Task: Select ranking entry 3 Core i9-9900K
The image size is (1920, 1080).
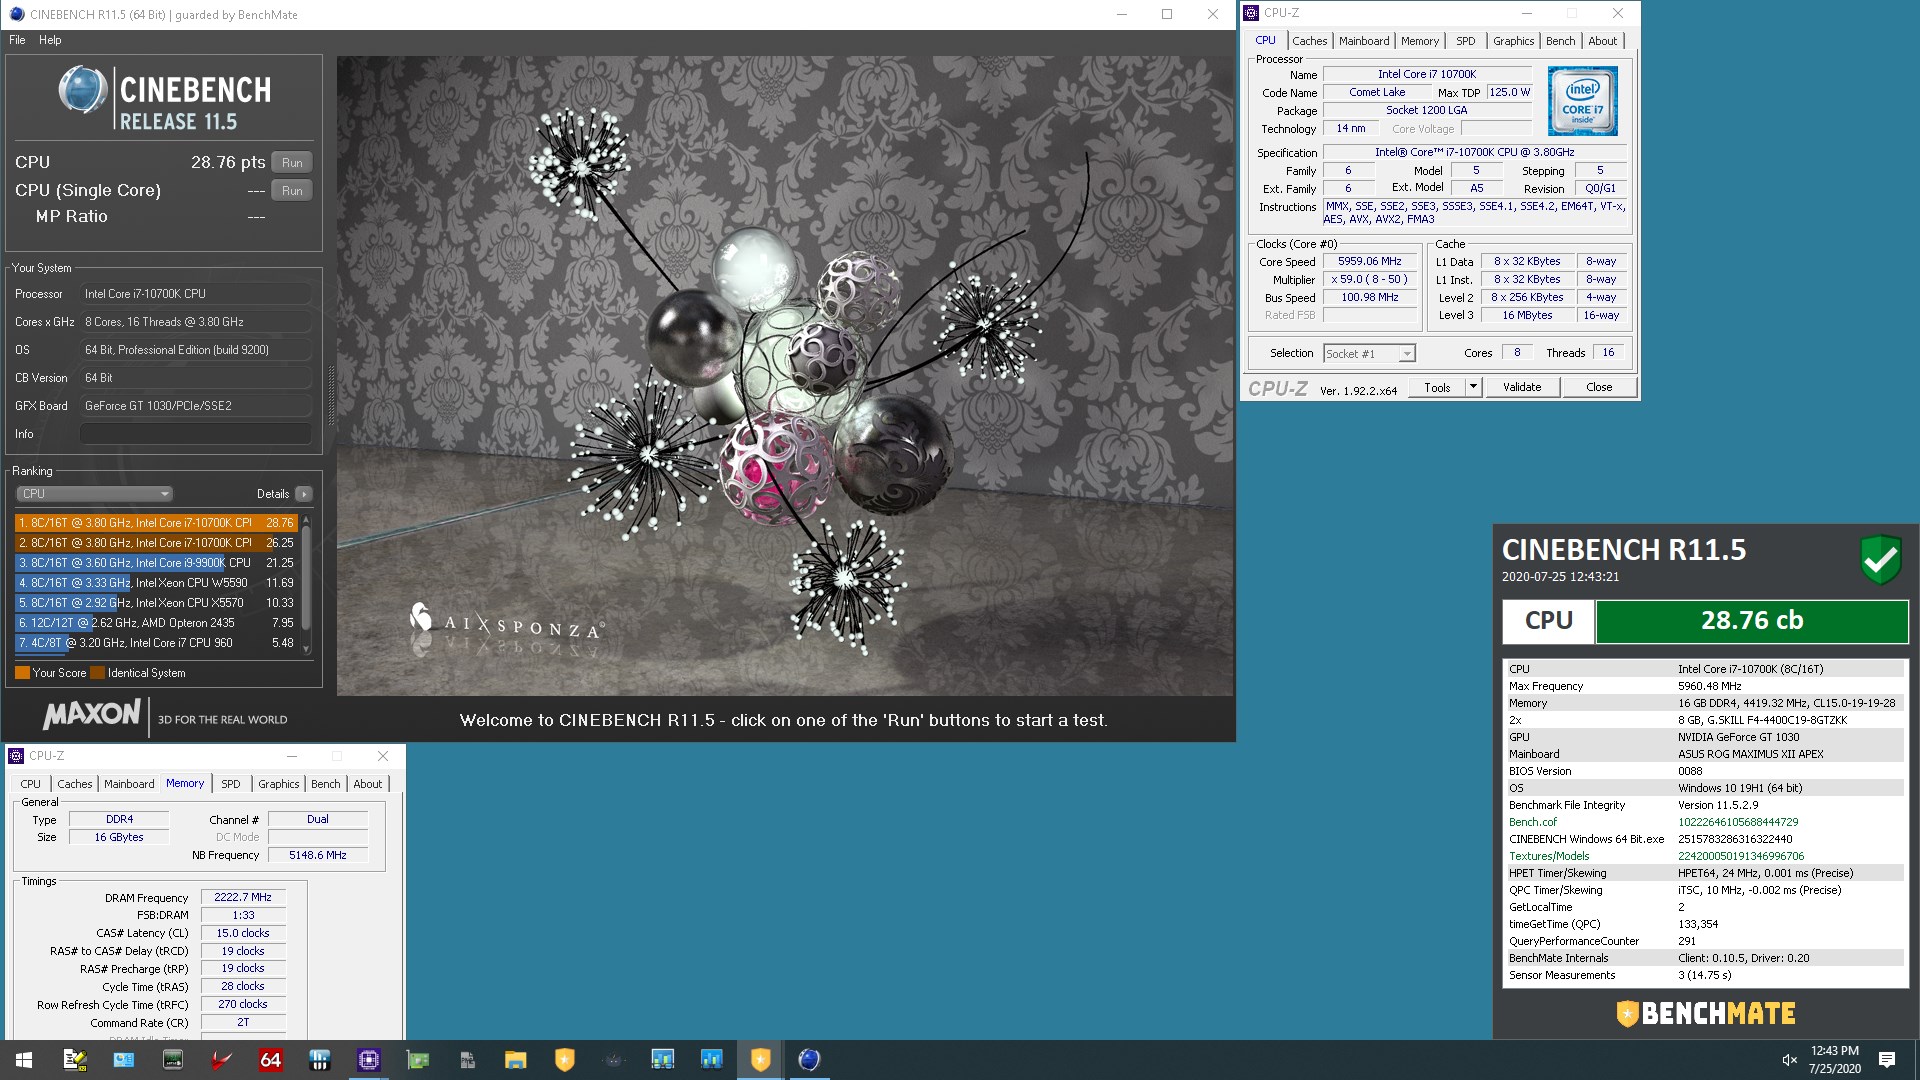Action: point(156,563)
